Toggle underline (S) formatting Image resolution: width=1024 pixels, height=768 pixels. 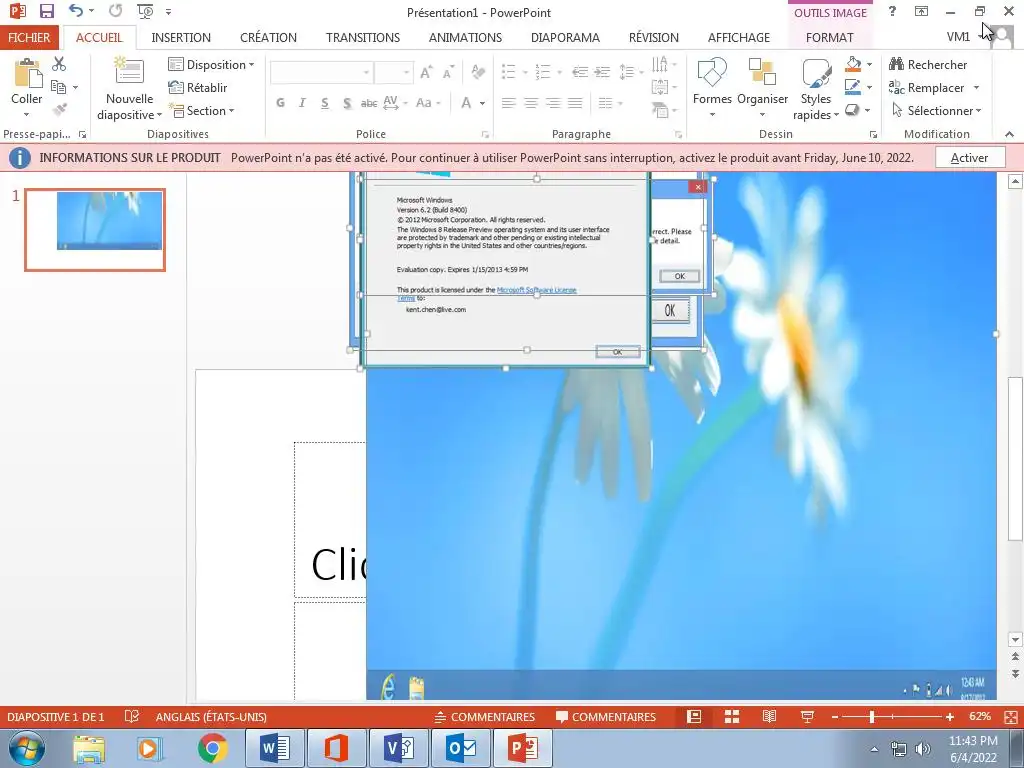pos(325,103)
